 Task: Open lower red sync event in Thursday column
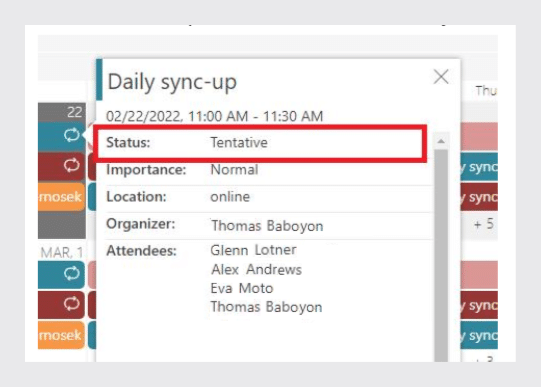pos(479,305)
